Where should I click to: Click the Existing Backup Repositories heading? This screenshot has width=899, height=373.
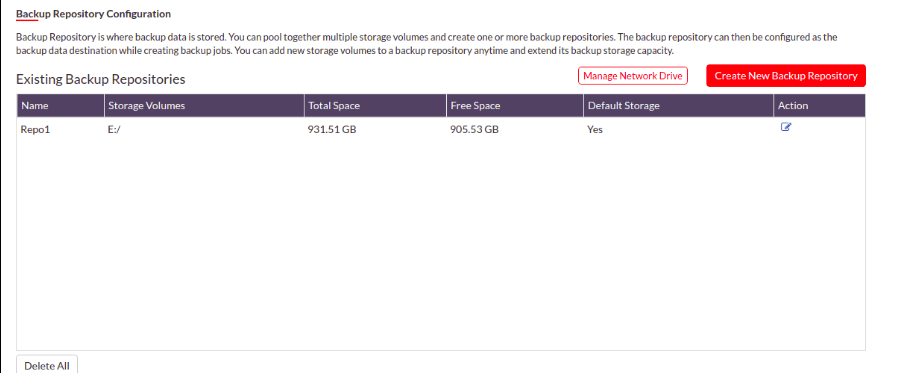click(x=100, y=79)
